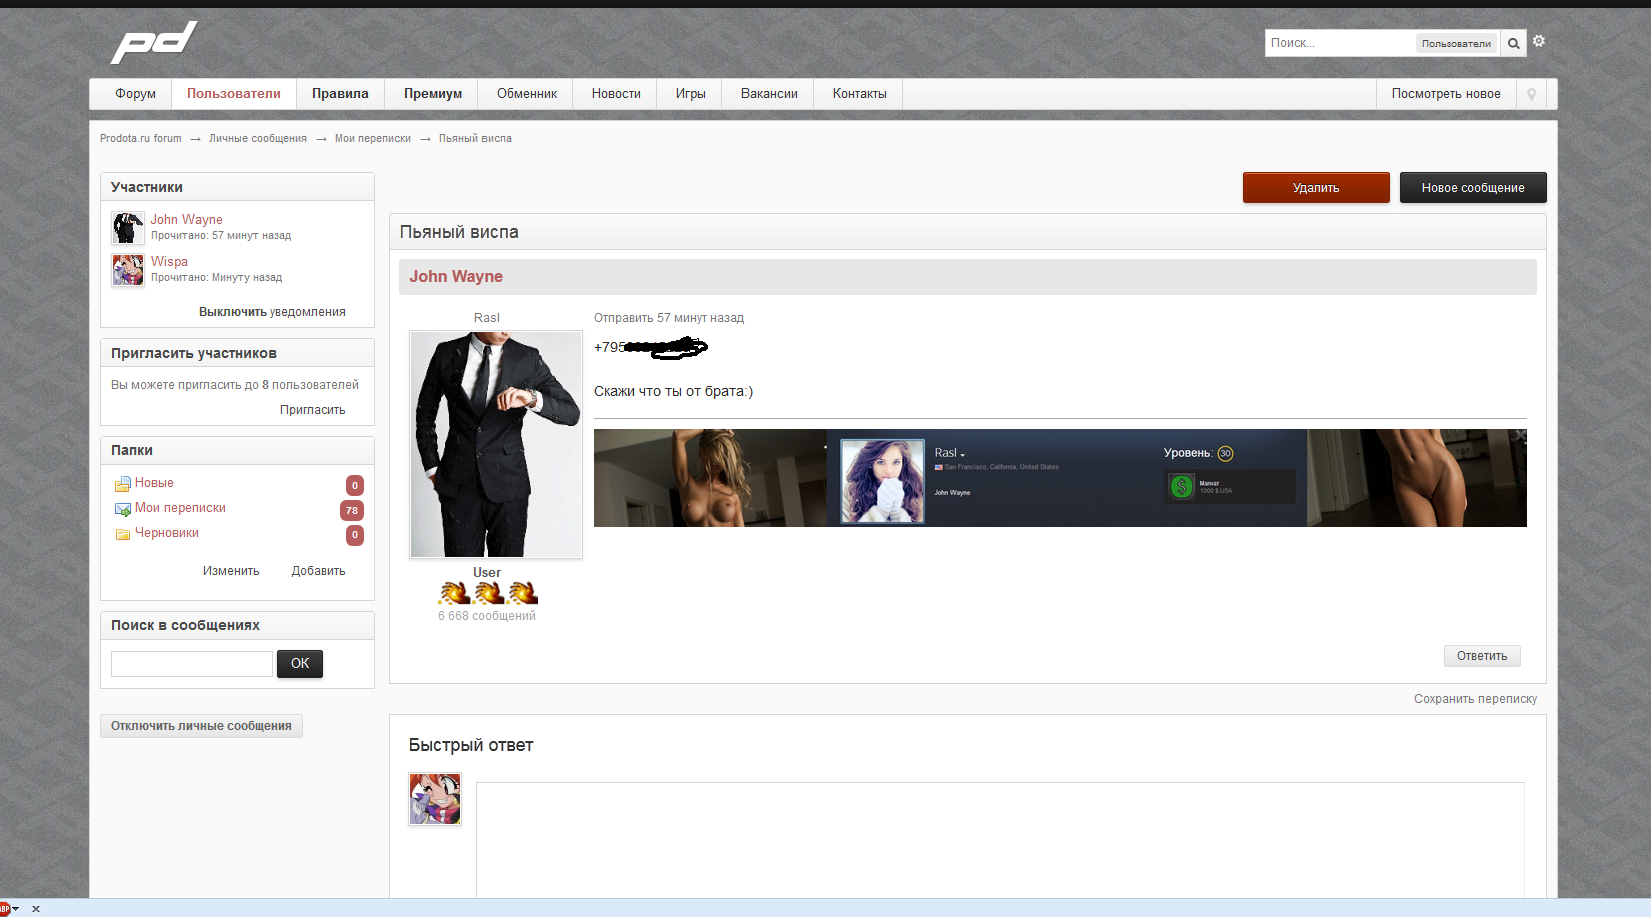
Task: Click the '6 668 сообщений' post count
Action: pyautogui.click(x=487, y=616)
